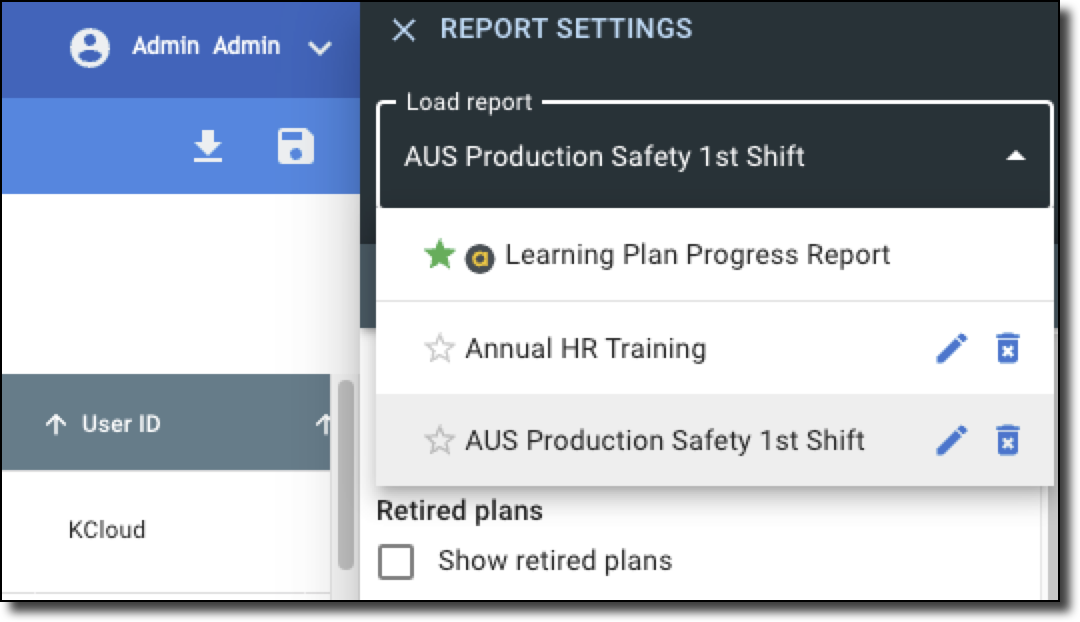Expand the Admin Admin user menu chevron
Screen dimensions: 1080x622
319,48
